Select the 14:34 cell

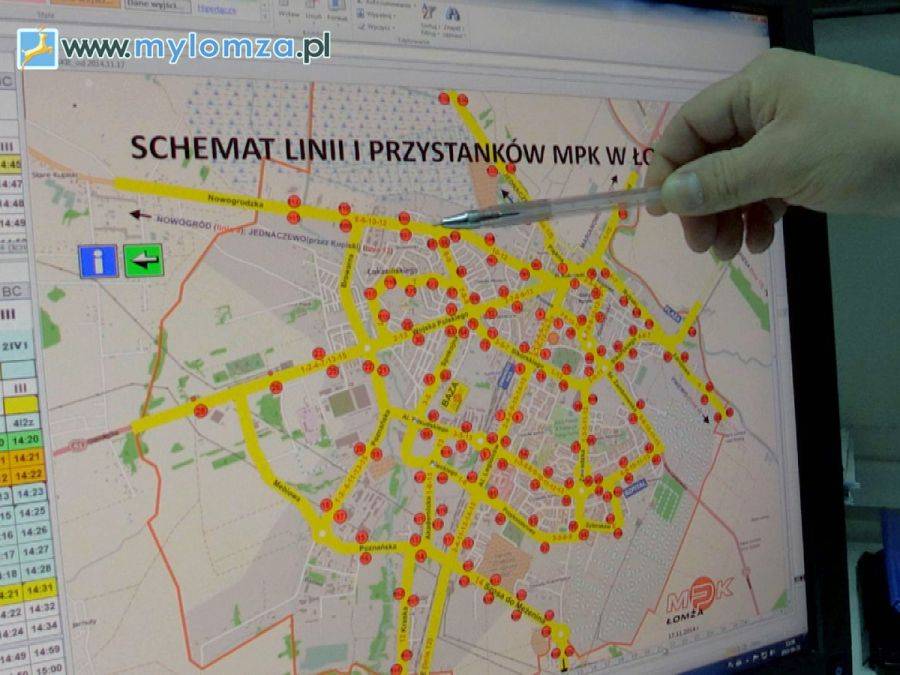click(x=44, y=626)
